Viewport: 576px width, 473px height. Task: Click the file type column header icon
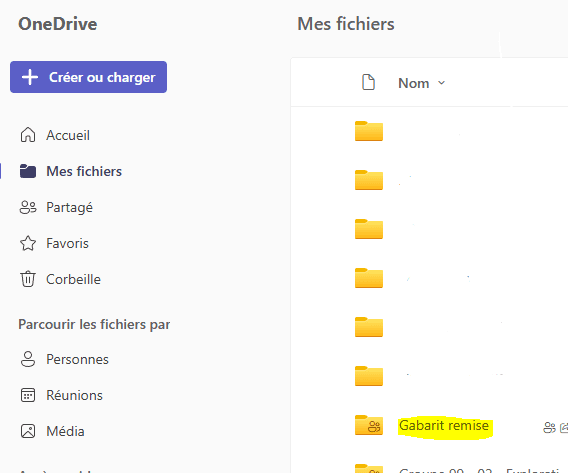(368, 82)
